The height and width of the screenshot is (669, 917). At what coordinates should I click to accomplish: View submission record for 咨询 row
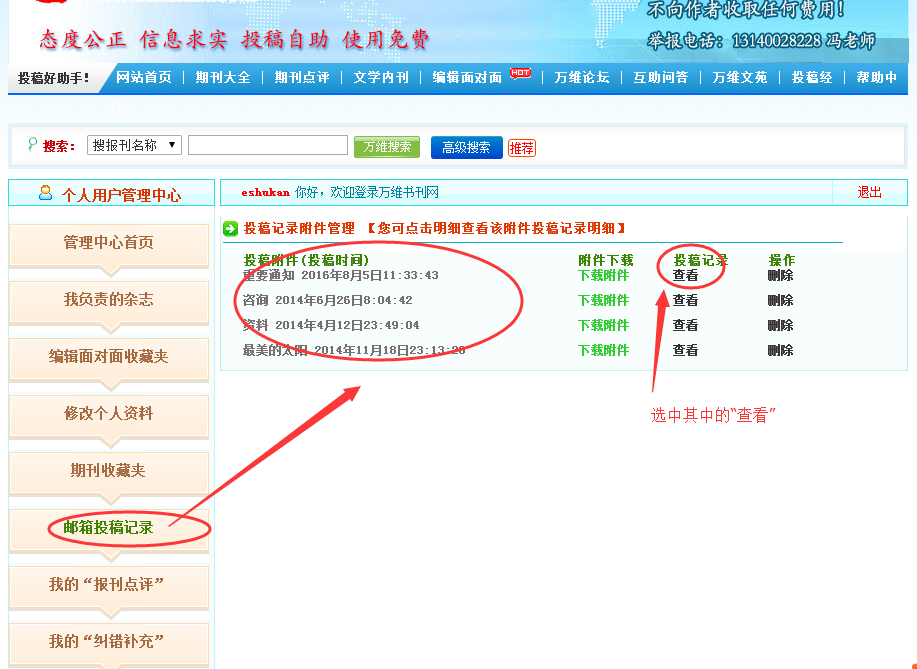click(x=685, y=300)
